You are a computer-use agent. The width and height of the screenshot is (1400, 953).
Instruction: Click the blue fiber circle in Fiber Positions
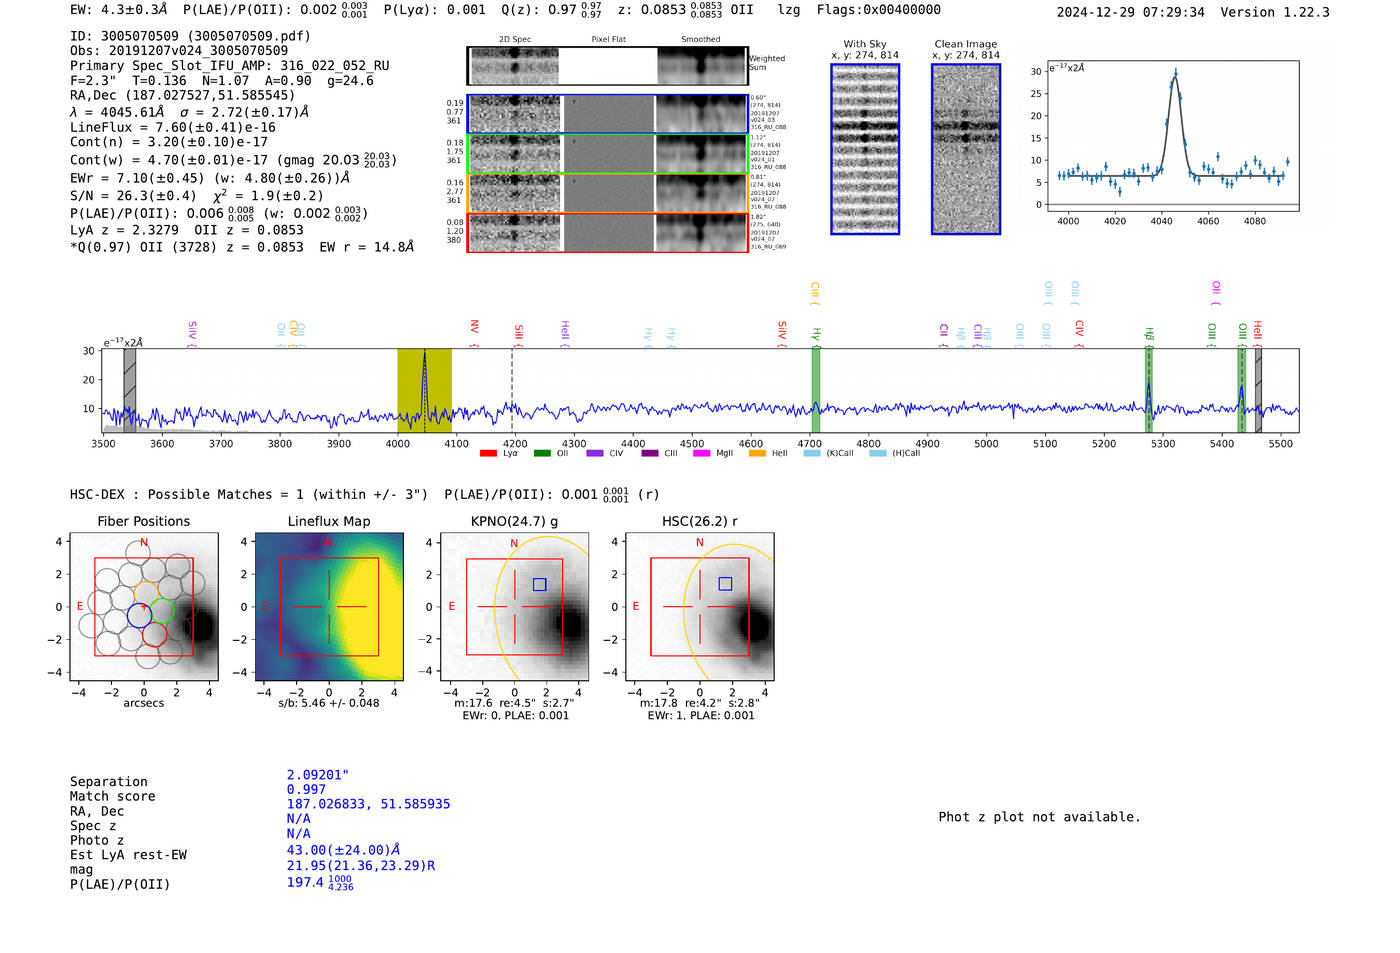tap(140, 615)
